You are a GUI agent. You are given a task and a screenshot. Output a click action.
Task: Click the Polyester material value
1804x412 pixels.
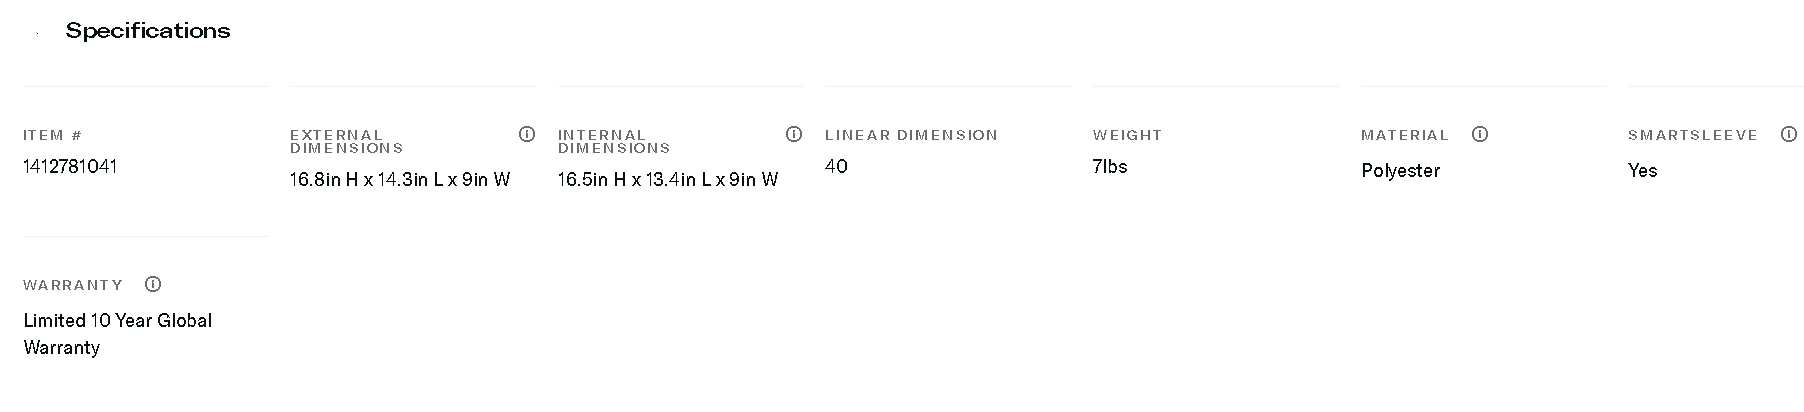1400,171
